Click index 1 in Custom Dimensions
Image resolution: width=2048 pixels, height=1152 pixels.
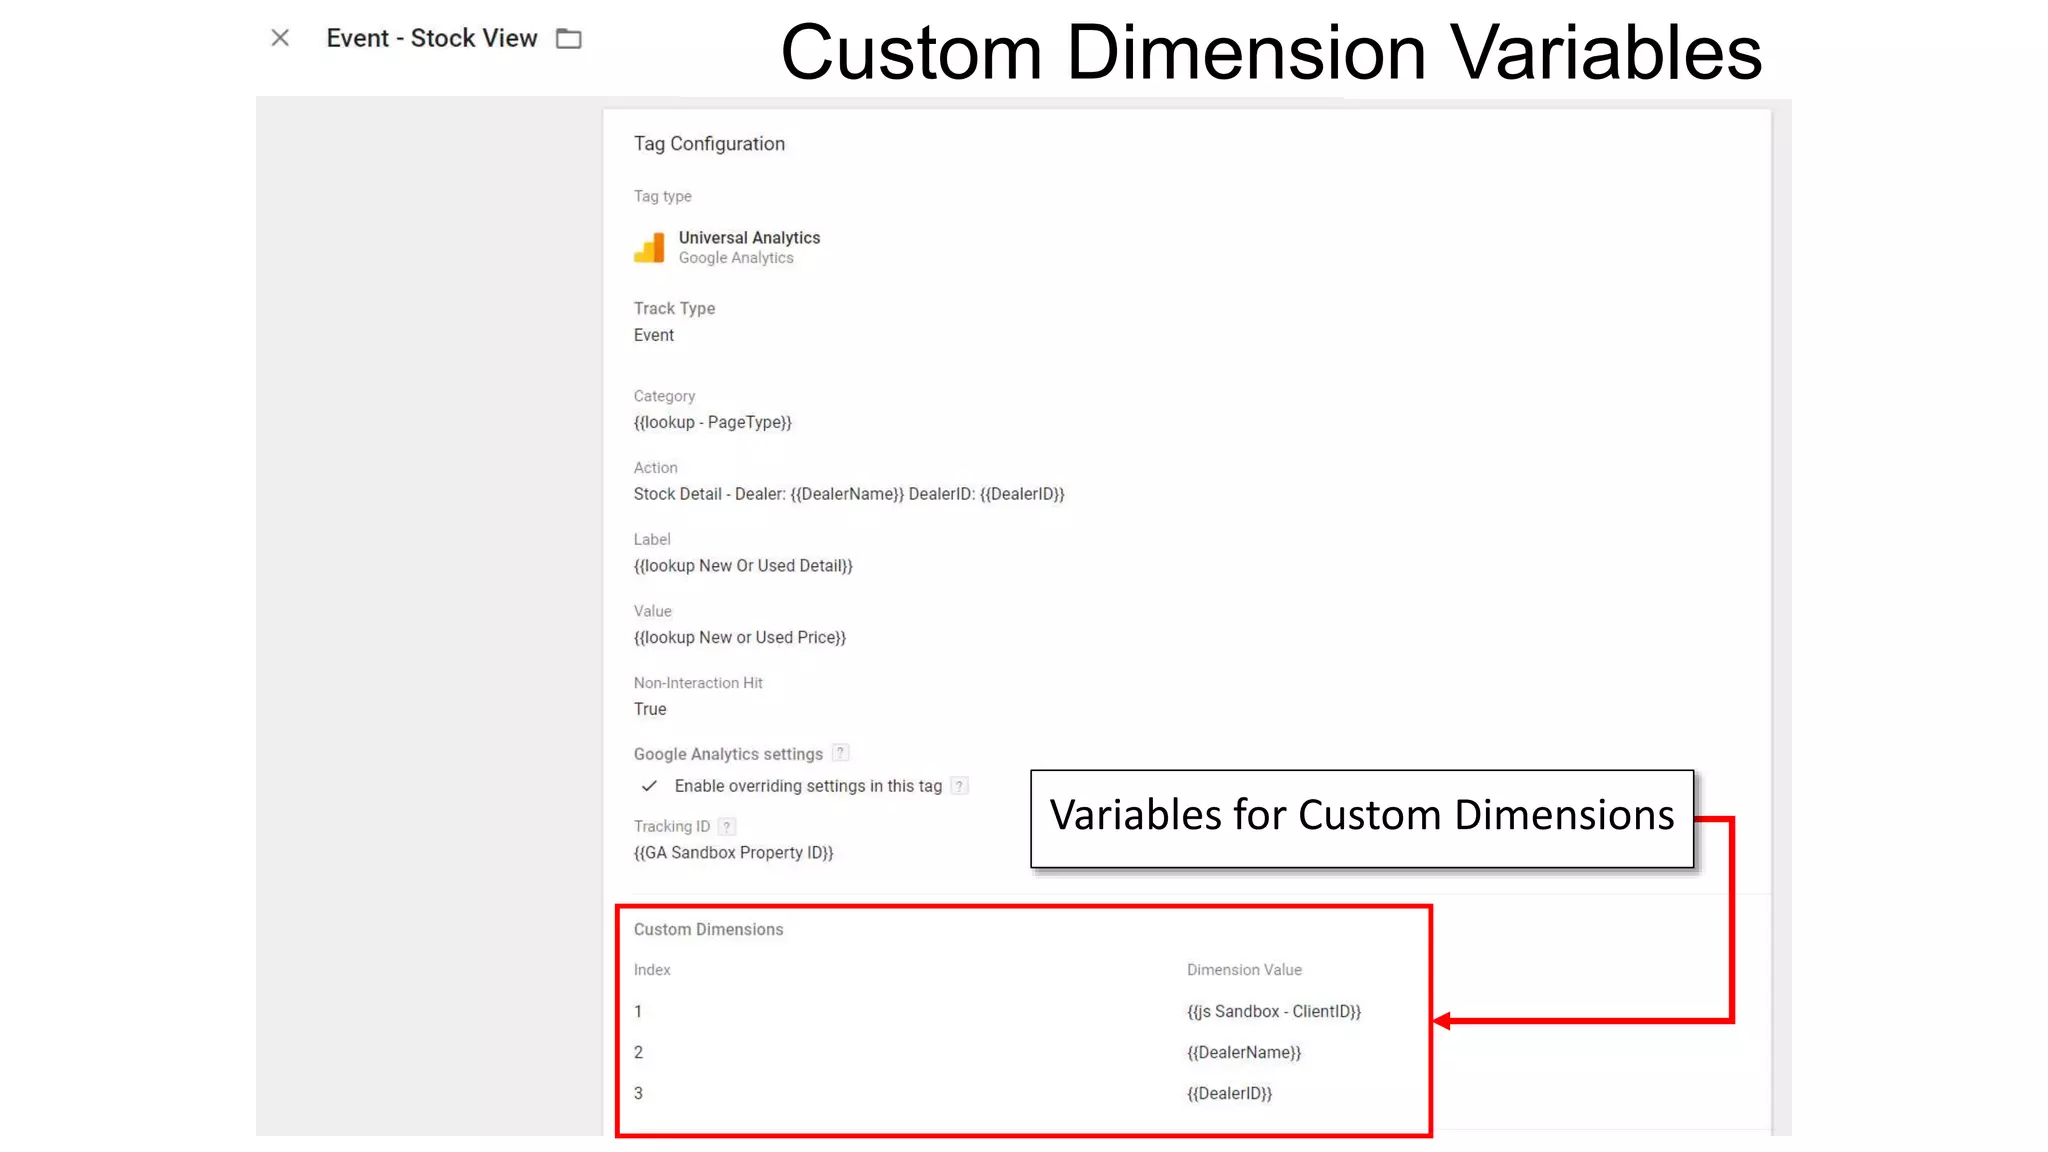click(638, 1011)
